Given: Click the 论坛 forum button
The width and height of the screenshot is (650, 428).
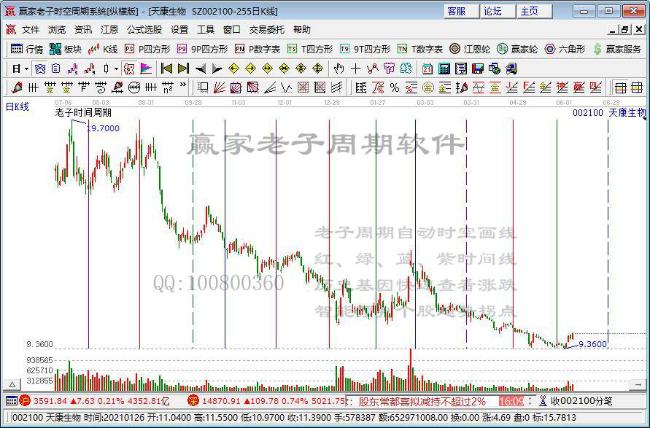Looking at the screenshot, I should (x=497, y=11).
